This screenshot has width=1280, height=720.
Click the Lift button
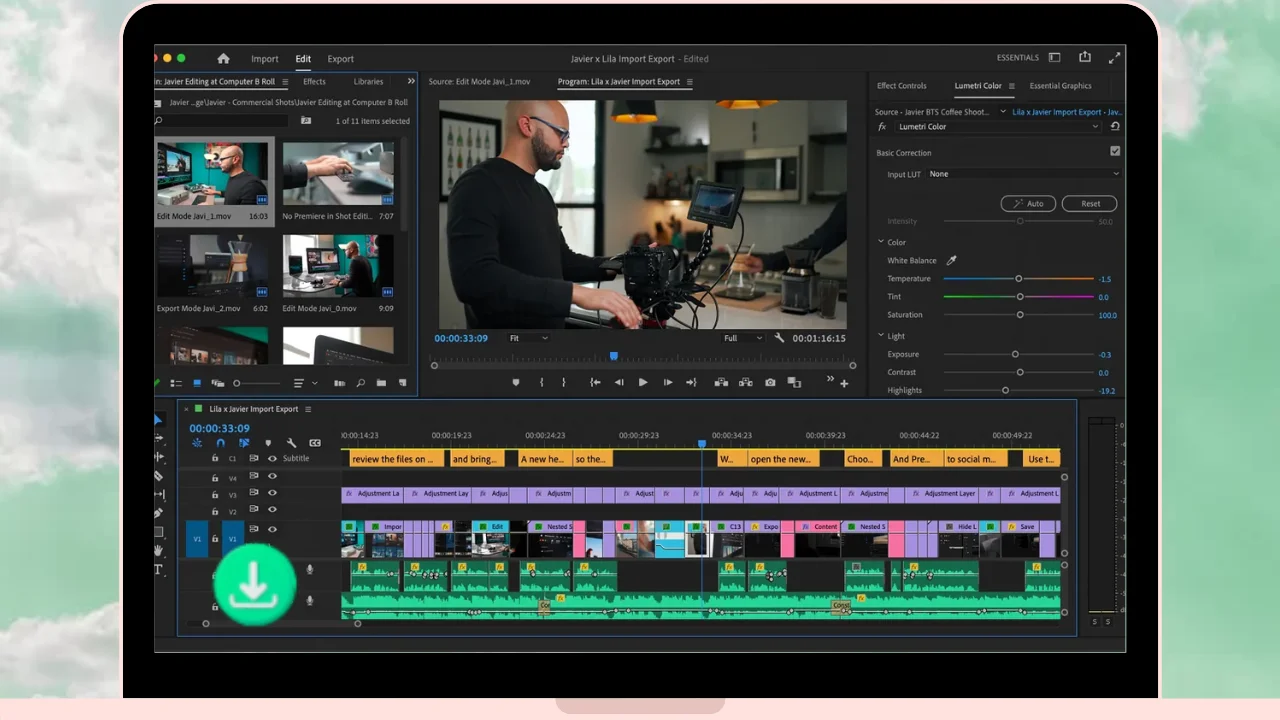[x=721, y=382]
